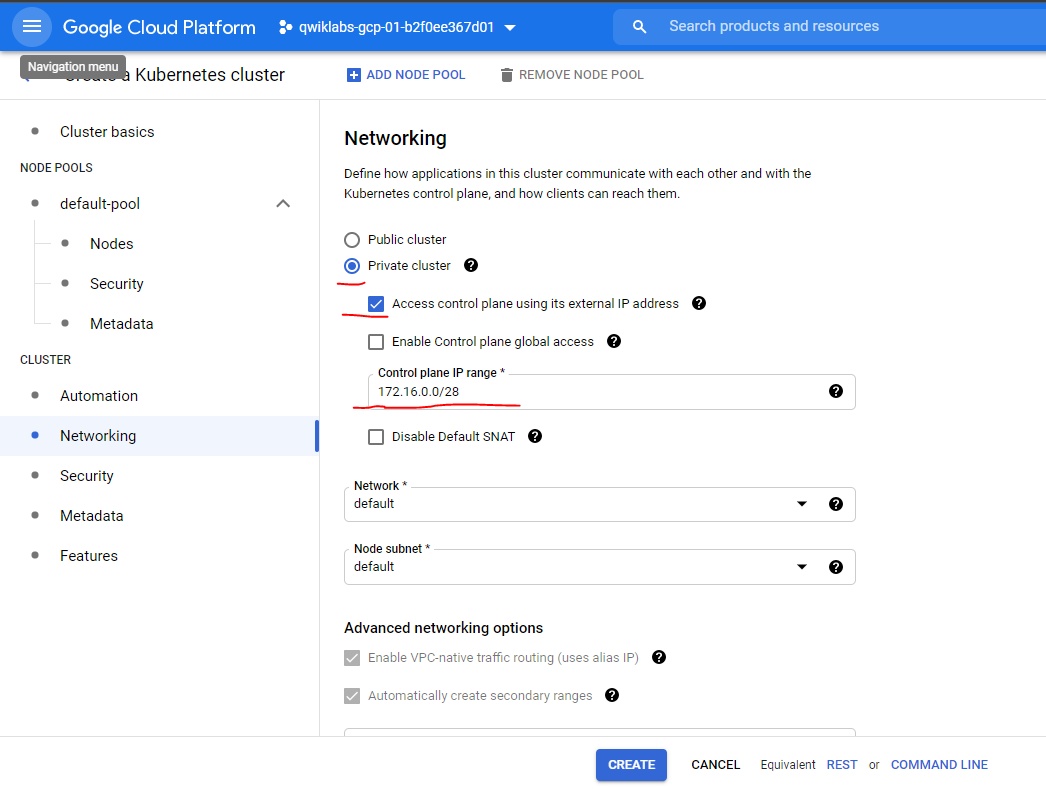Toggle Enable VPC-native traffic routing checkbox
This screenshot has height=789, width=1046.
(x=352, y=658)
